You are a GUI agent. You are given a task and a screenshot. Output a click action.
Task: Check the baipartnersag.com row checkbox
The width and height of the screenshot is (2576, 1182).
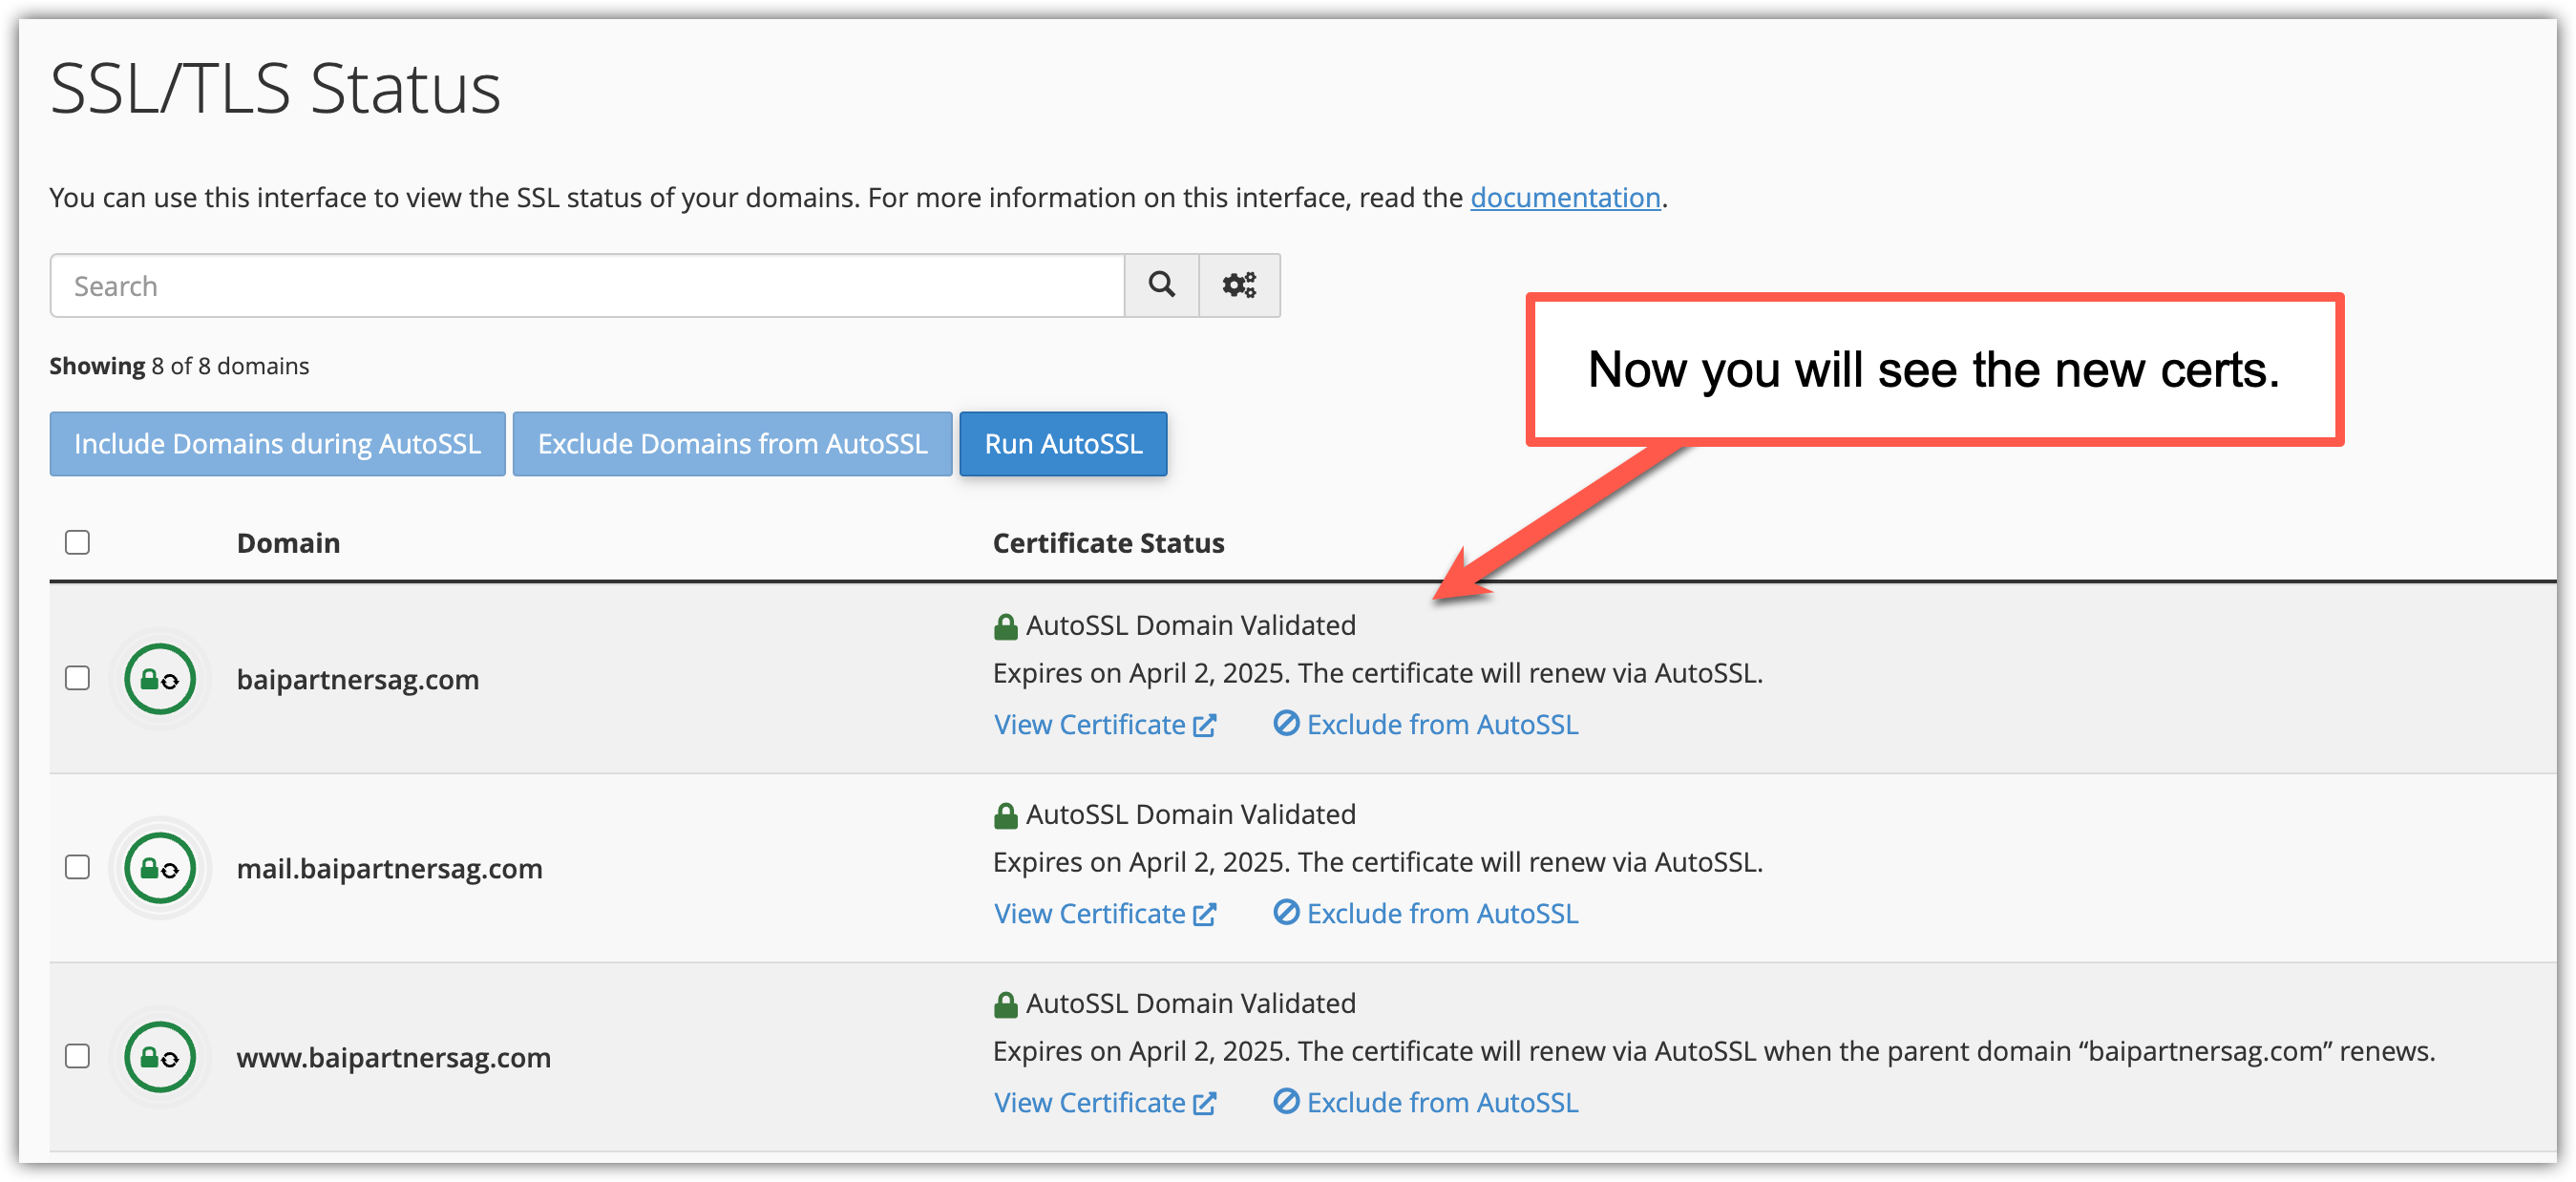pos(77,678)
